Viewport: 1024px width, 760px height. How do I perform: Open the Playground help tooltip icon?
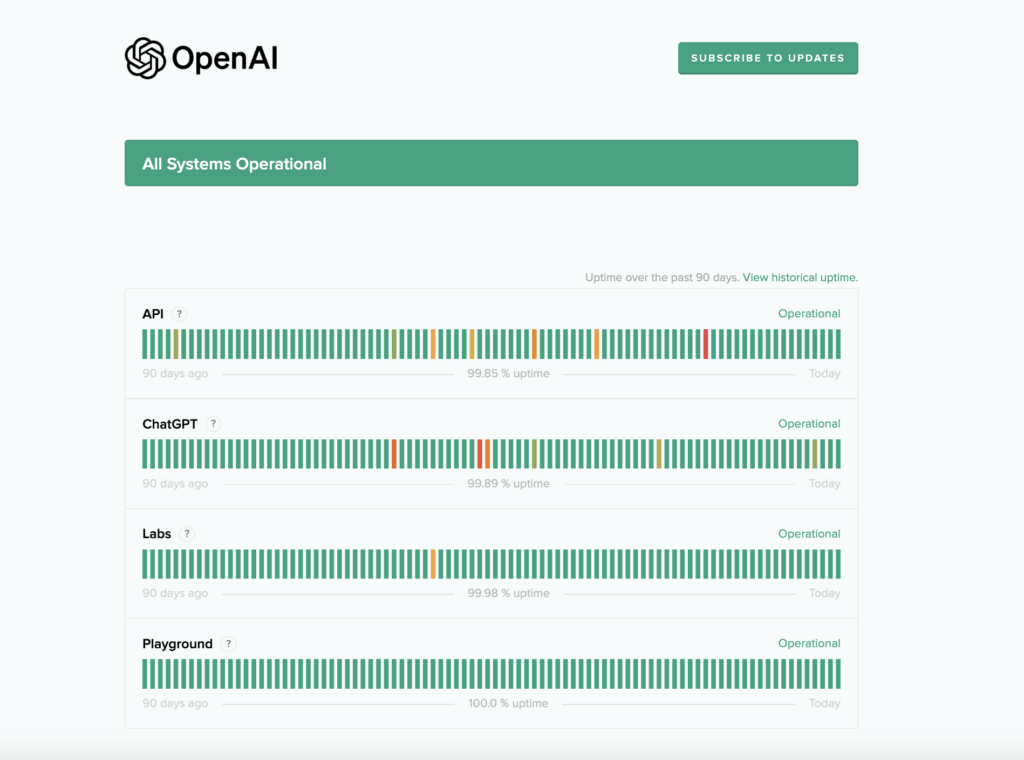pyautogui.click(x=227, y=643)
